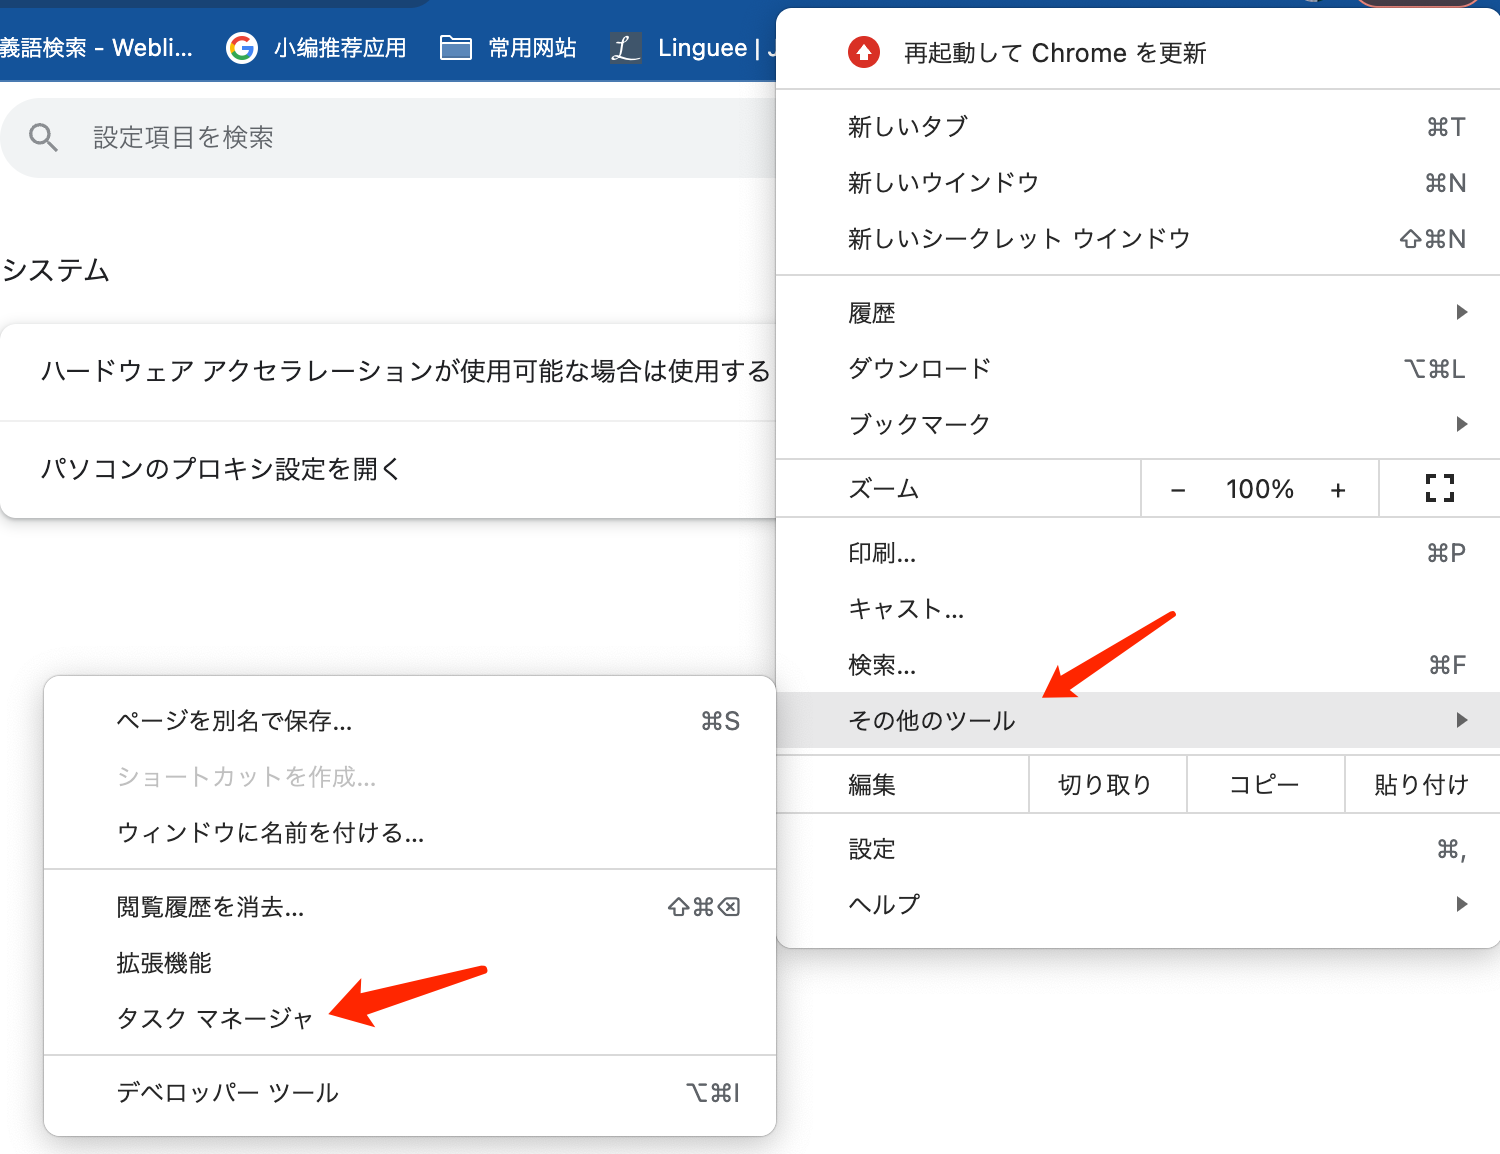Expand the ブックマーク submenu
This screenshot has width=1500, height=1154.
pyautogui.click(x=1462, y=423)
